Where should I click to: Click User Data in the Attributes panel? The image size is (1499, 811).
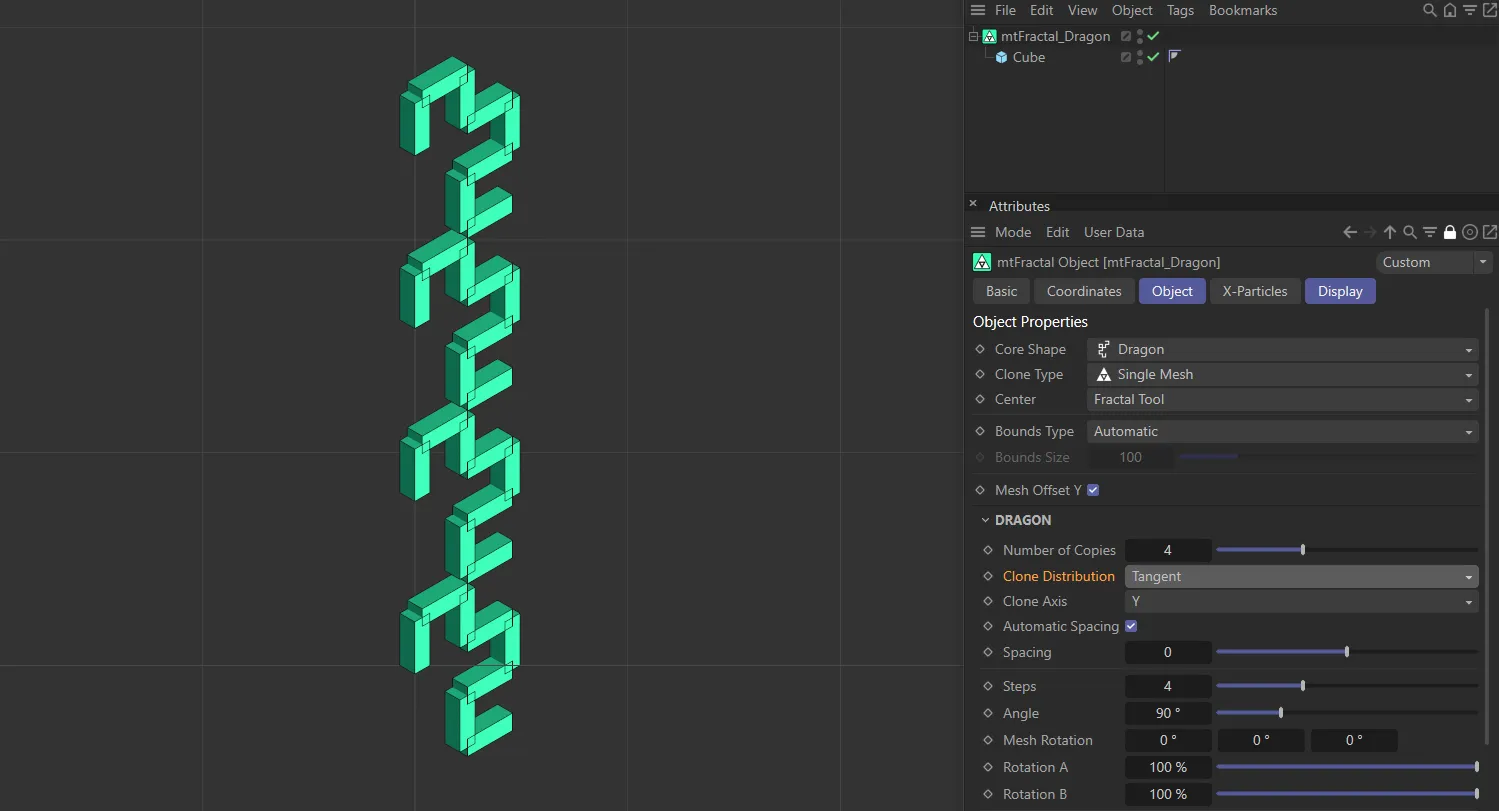tap(1114, 231)
